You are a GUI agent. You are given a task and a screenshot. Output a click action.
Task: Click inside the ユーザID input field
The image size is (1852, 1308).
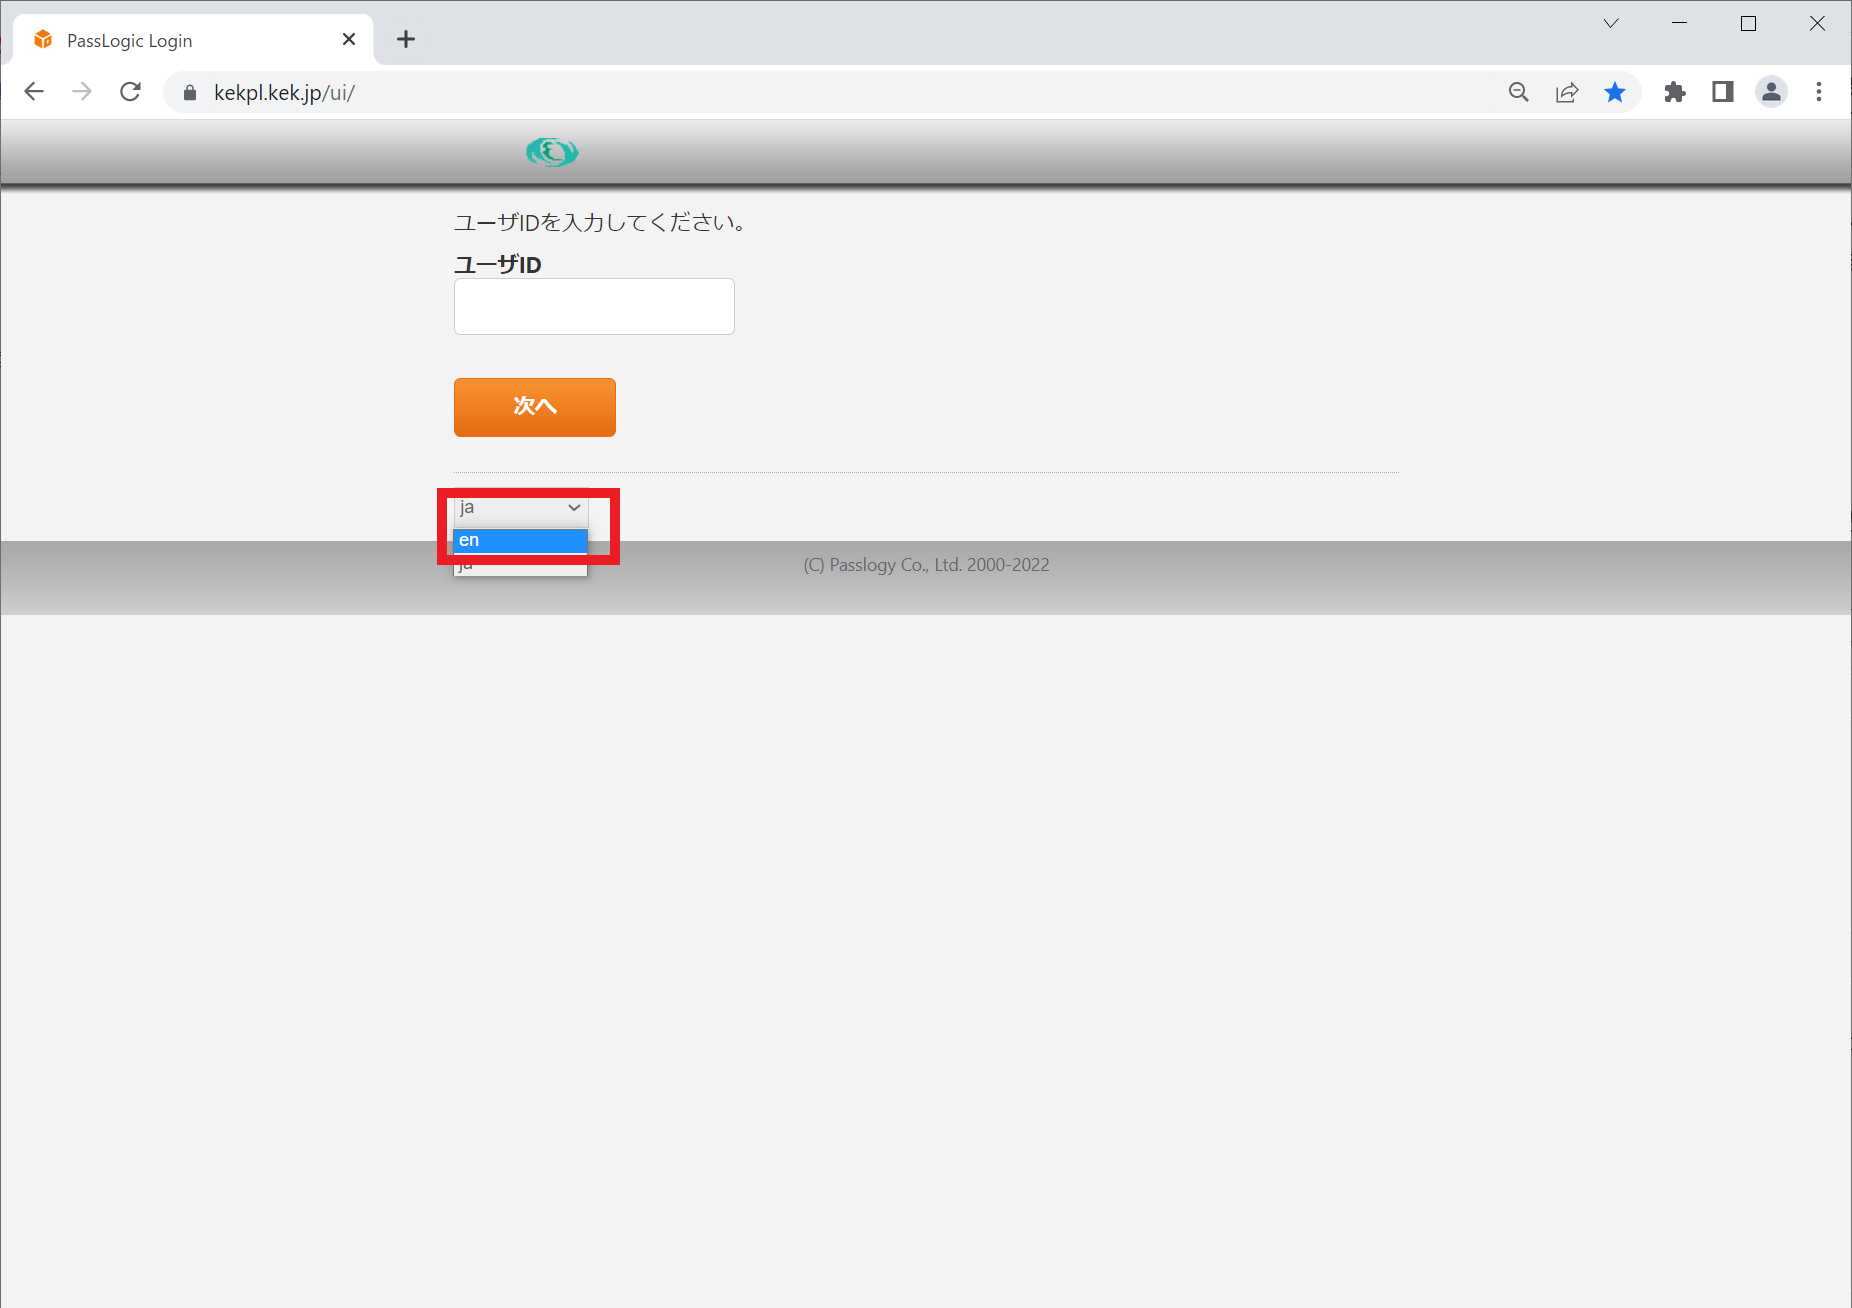pos(593,306)
